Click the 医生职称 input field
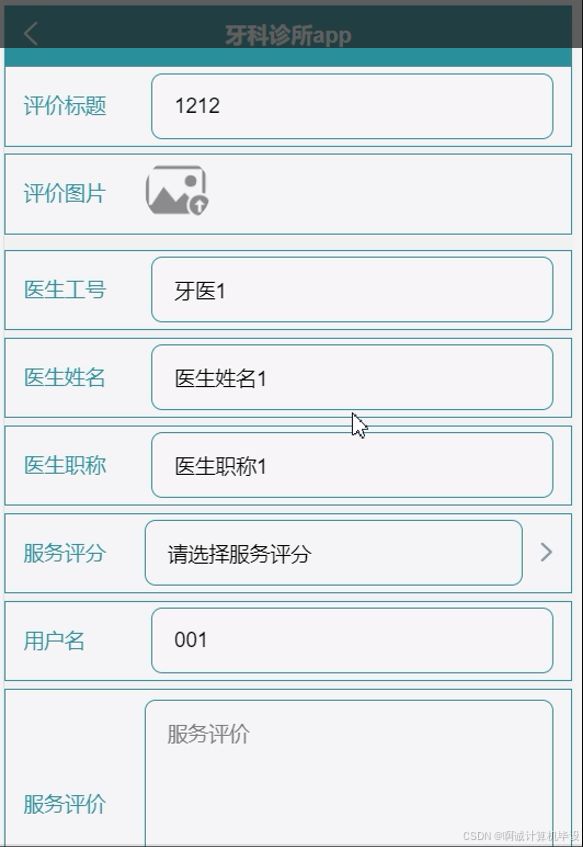 pyautogui.click(x=352, y=465)
